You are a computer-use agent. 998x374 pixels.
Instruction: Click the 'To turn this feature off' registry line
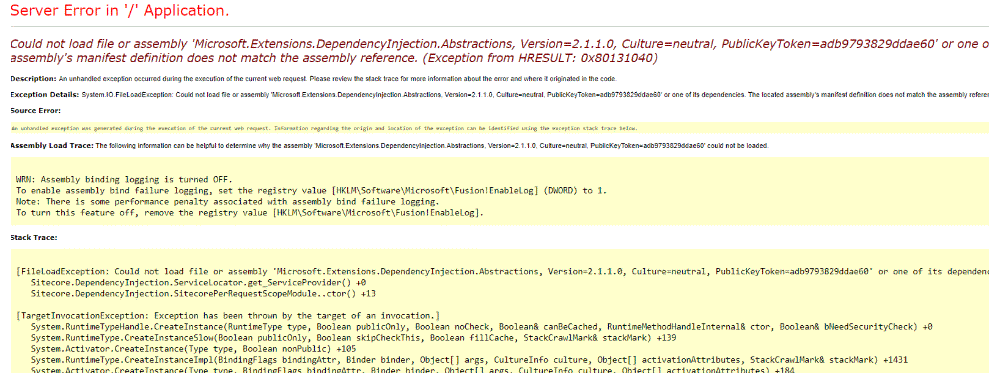(250, 213)
